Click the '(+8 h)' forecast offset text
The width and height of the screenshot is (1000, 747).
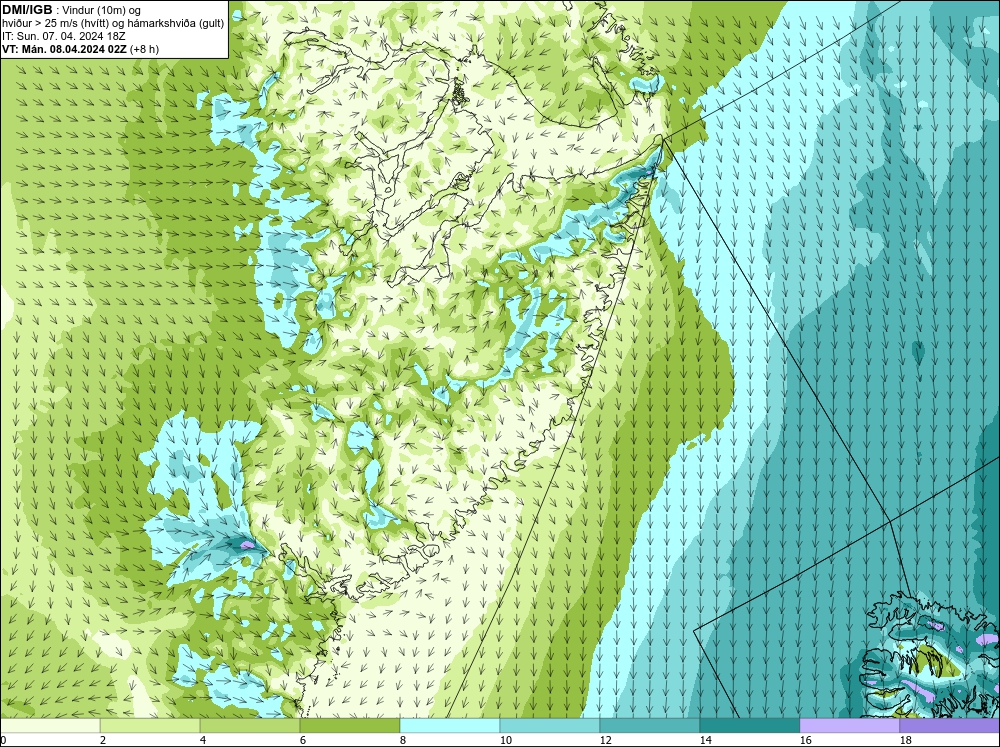(145, 48)
